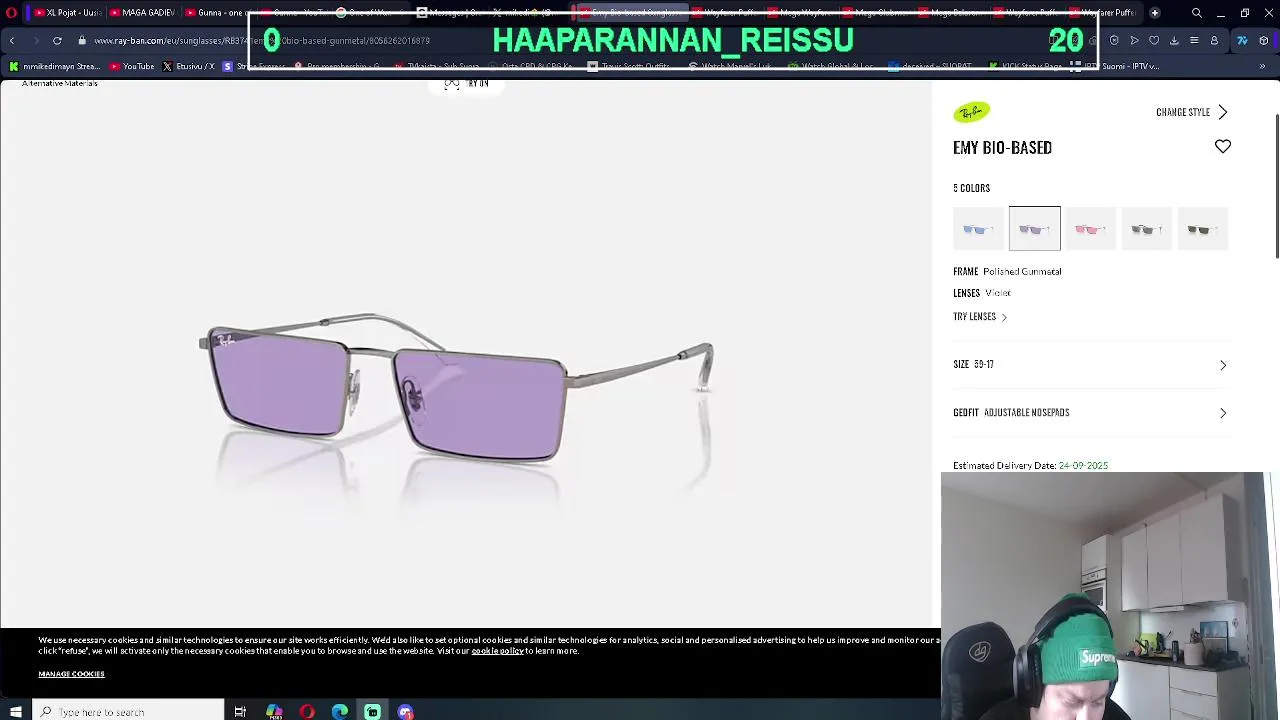
Task: Click Windows search box Type here to search
Action: 128,712
